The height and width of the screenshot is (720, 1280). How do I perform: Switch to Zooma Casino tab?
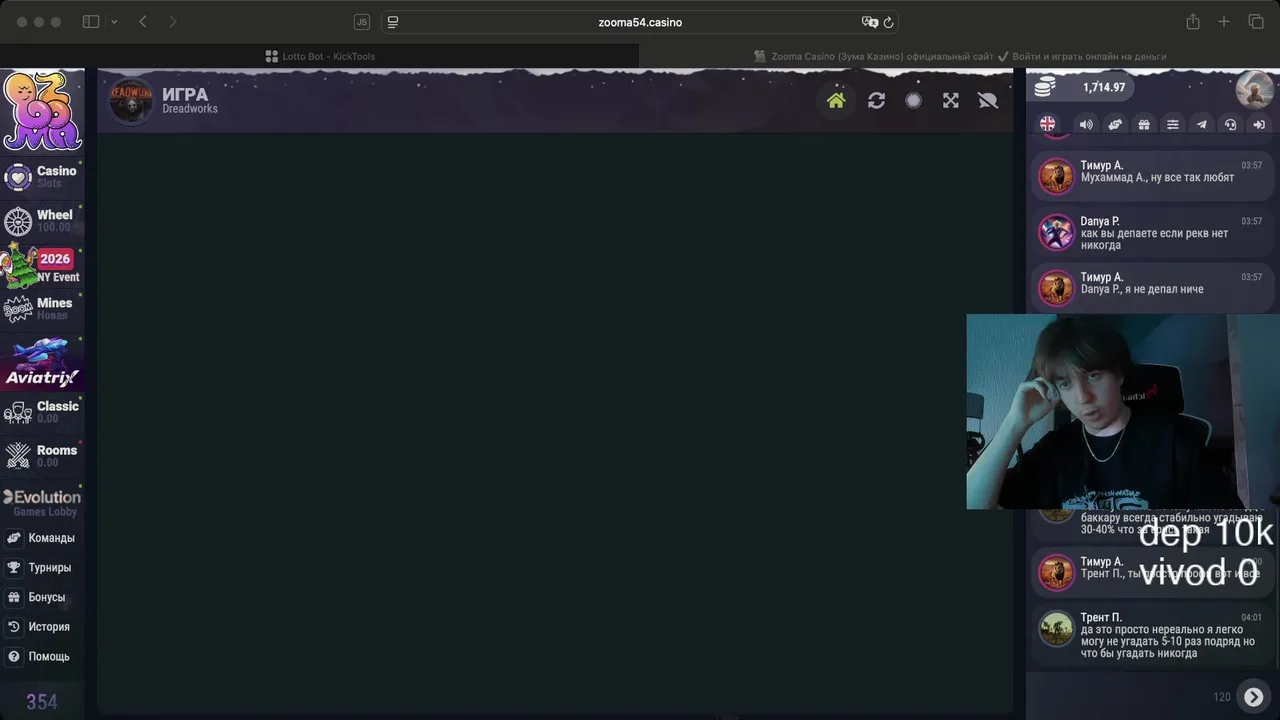pyautogui.click(x=960, y=56)
